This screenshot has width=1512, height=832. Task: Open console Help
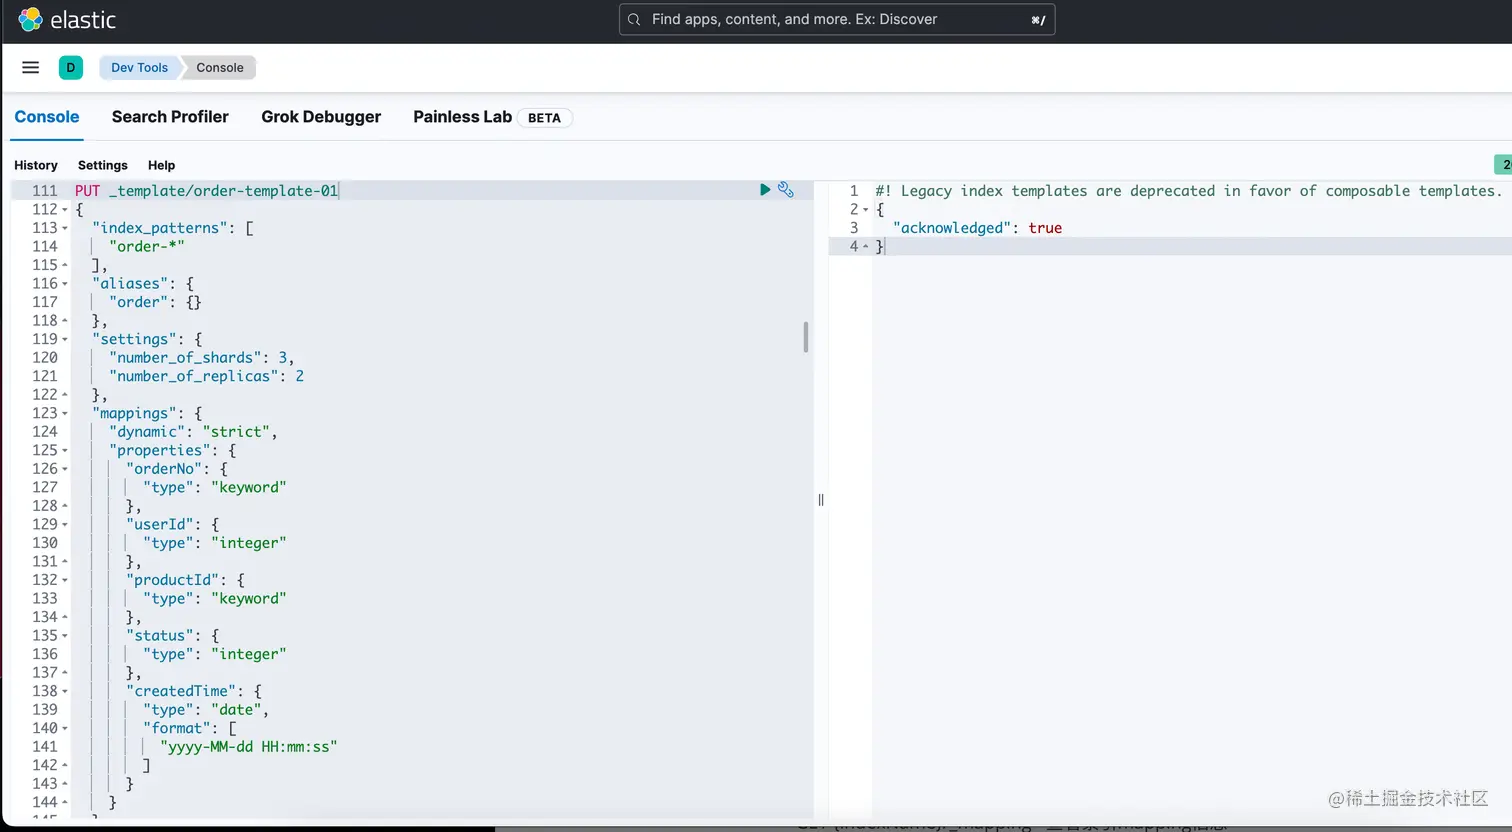coord(161,165)
